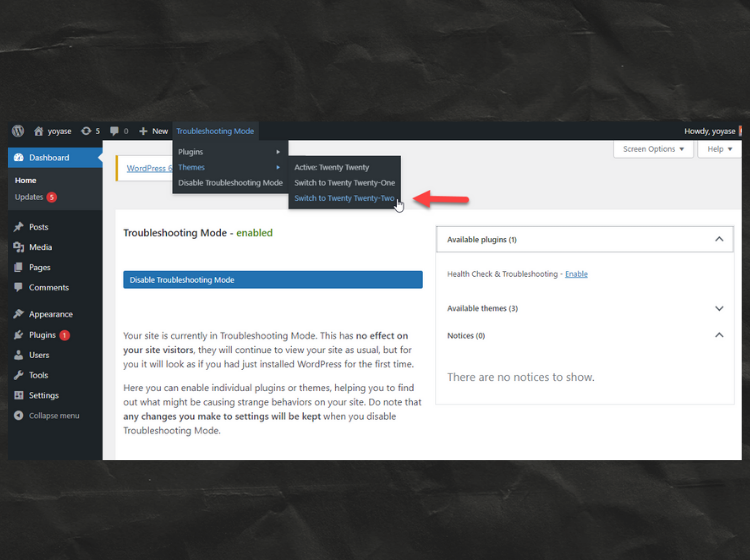
Task: Click the Enable link for Health Check plugin
Action: point(576,274)
